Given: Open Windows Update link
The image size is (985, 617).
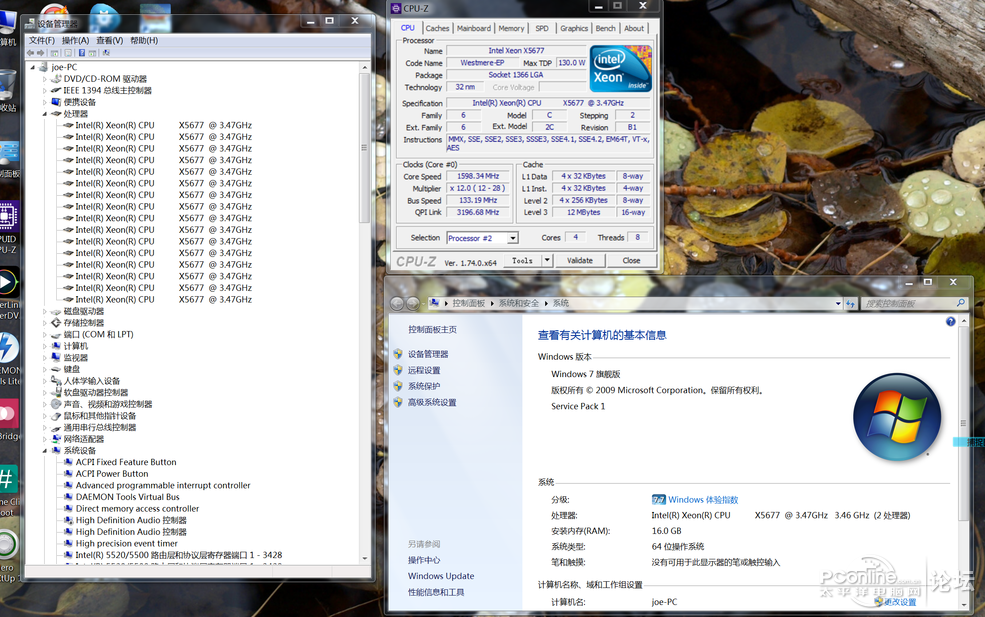Looking at the screenshot, I should click(x=441, y=576).
